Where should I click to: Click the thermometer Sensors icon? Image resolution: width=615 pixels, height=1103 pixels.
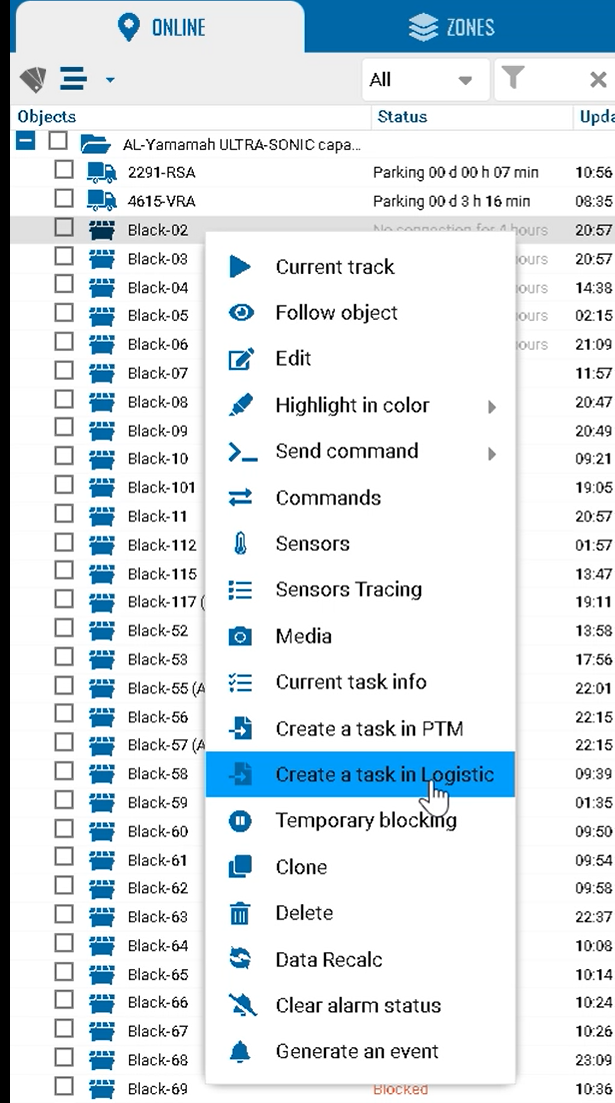pos(240,544)
